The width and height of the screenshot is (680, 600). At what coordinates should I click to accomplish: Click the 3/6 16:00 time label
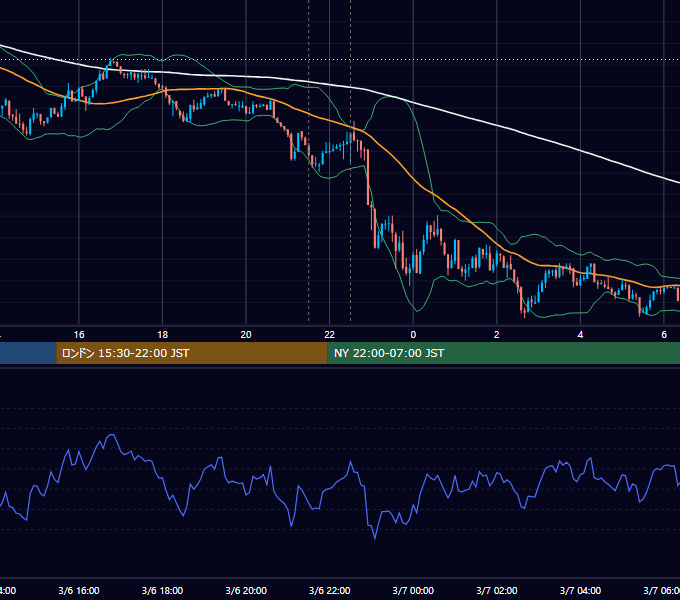(x=79, y=590)
